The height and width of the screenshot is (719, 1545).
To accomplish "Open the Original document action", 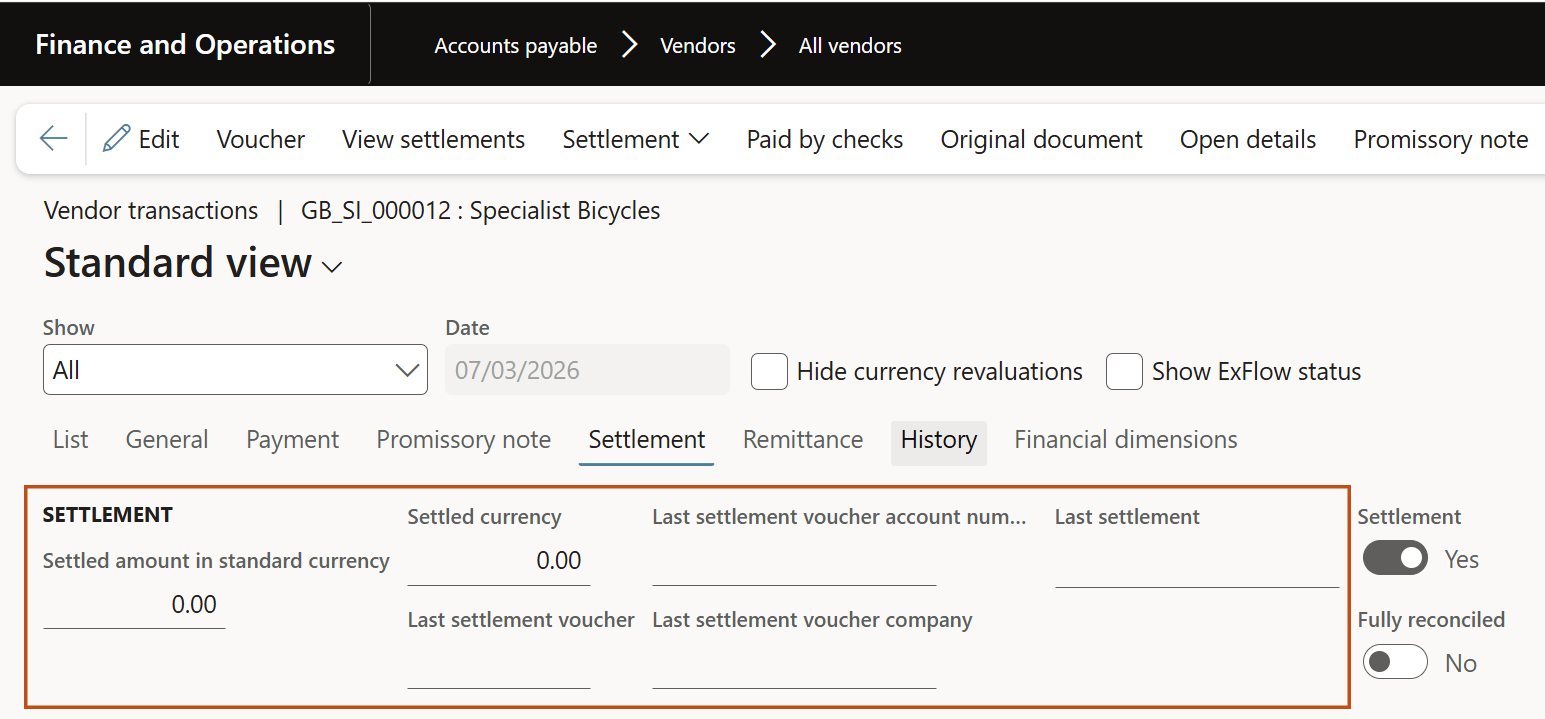I will (1041, 139).
